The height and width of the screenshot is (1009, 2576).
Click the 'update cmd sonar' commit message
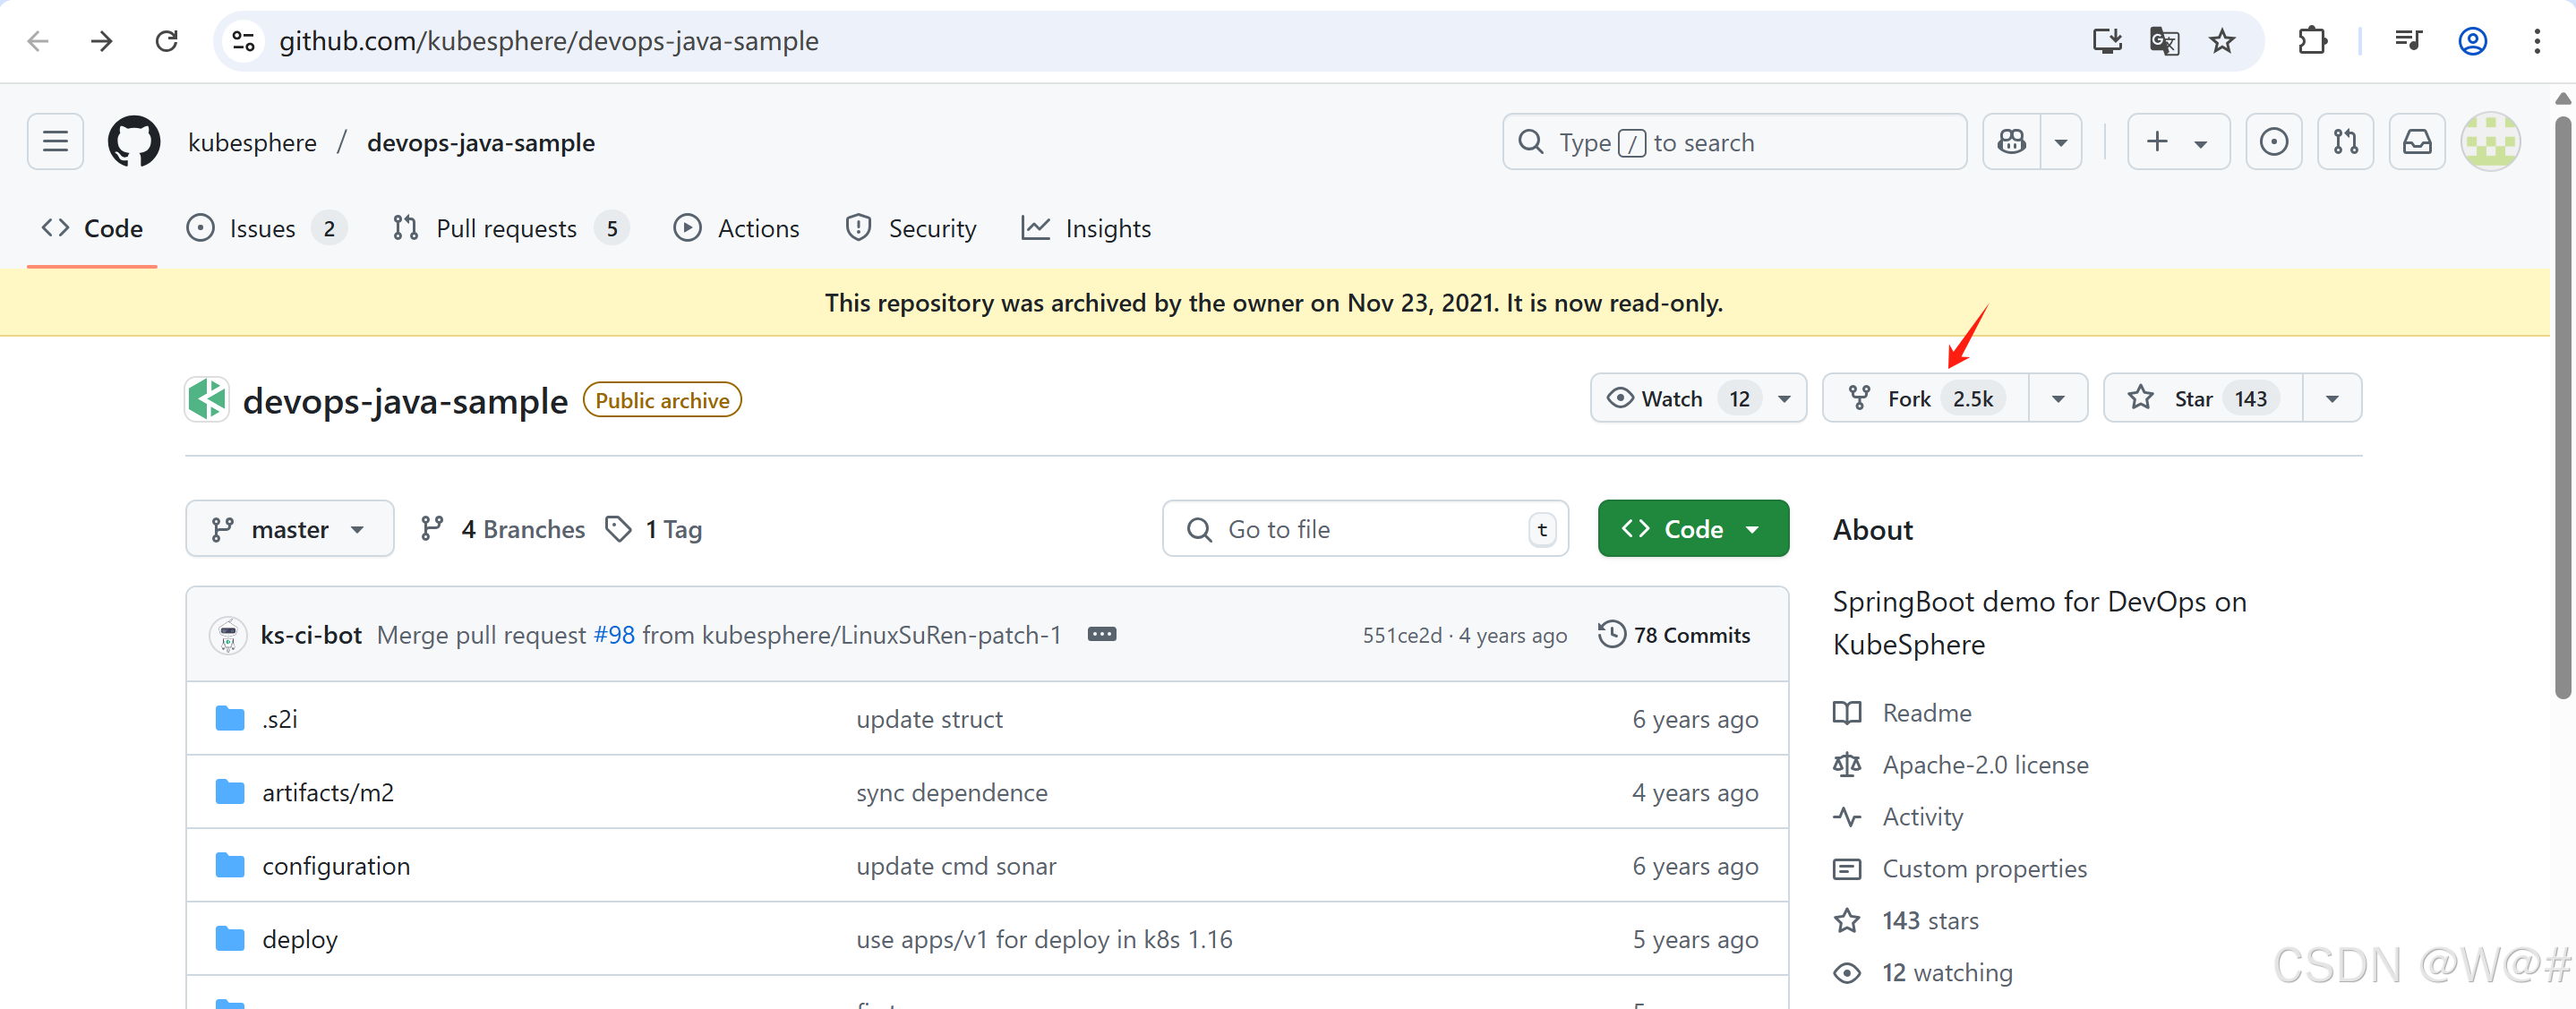tap(956, 865)
